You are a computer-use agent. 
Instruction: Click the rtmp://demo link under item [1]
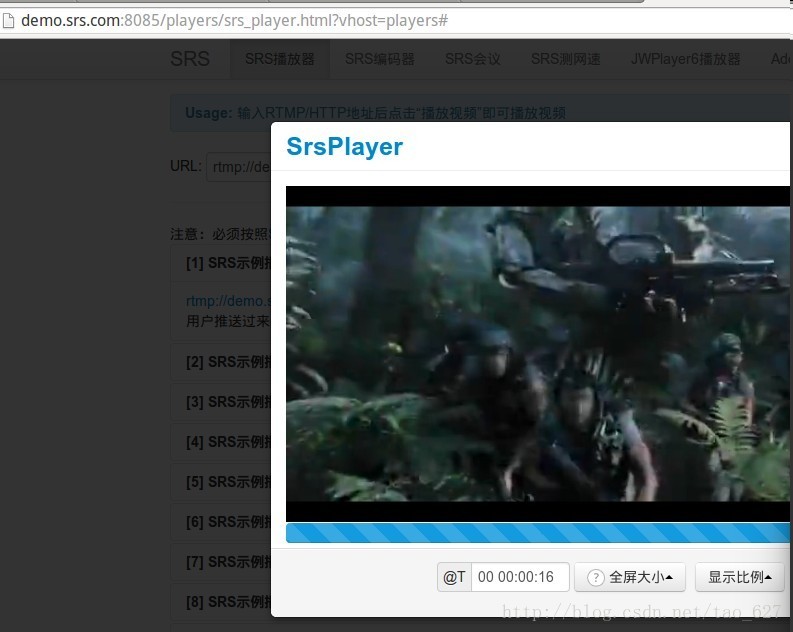point(228,301)
